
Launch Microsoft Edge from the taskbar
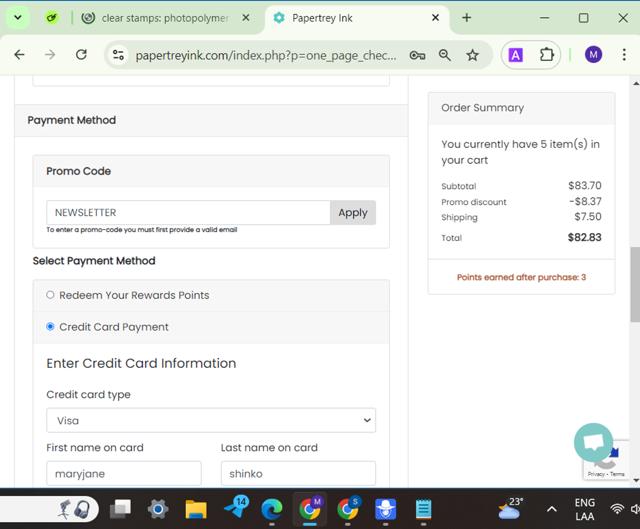(272, 509)
